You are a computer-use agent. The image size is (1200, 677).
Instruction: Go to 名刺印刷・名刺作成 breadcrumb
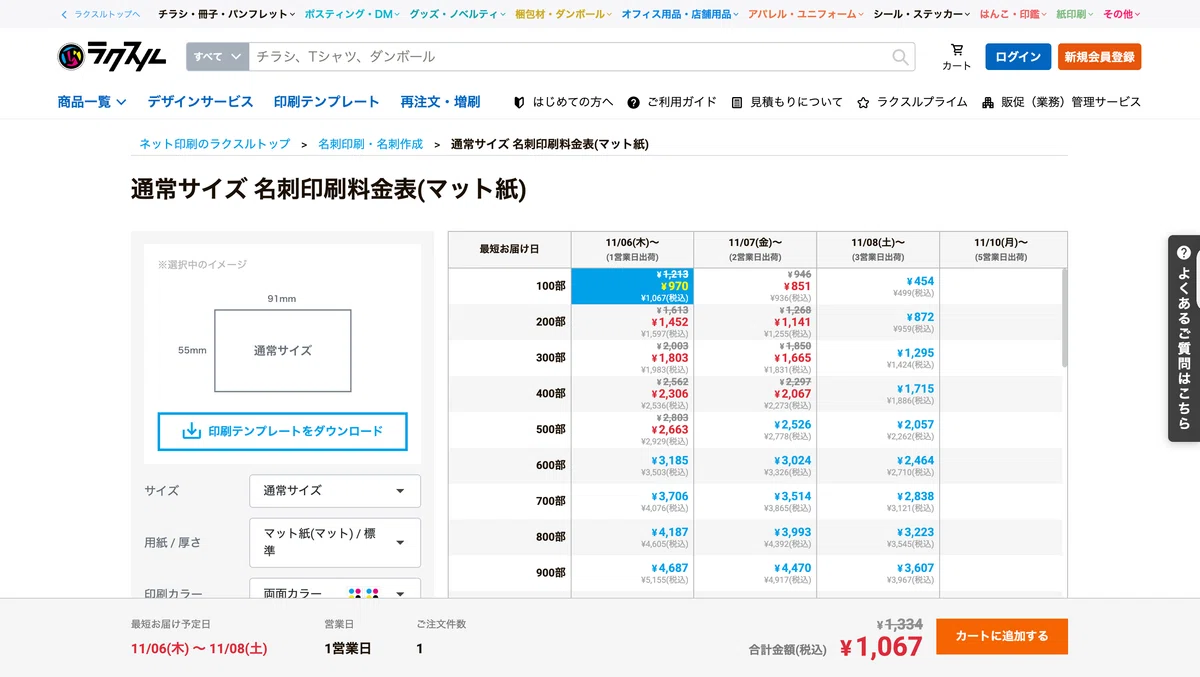[x=370, y=144]
